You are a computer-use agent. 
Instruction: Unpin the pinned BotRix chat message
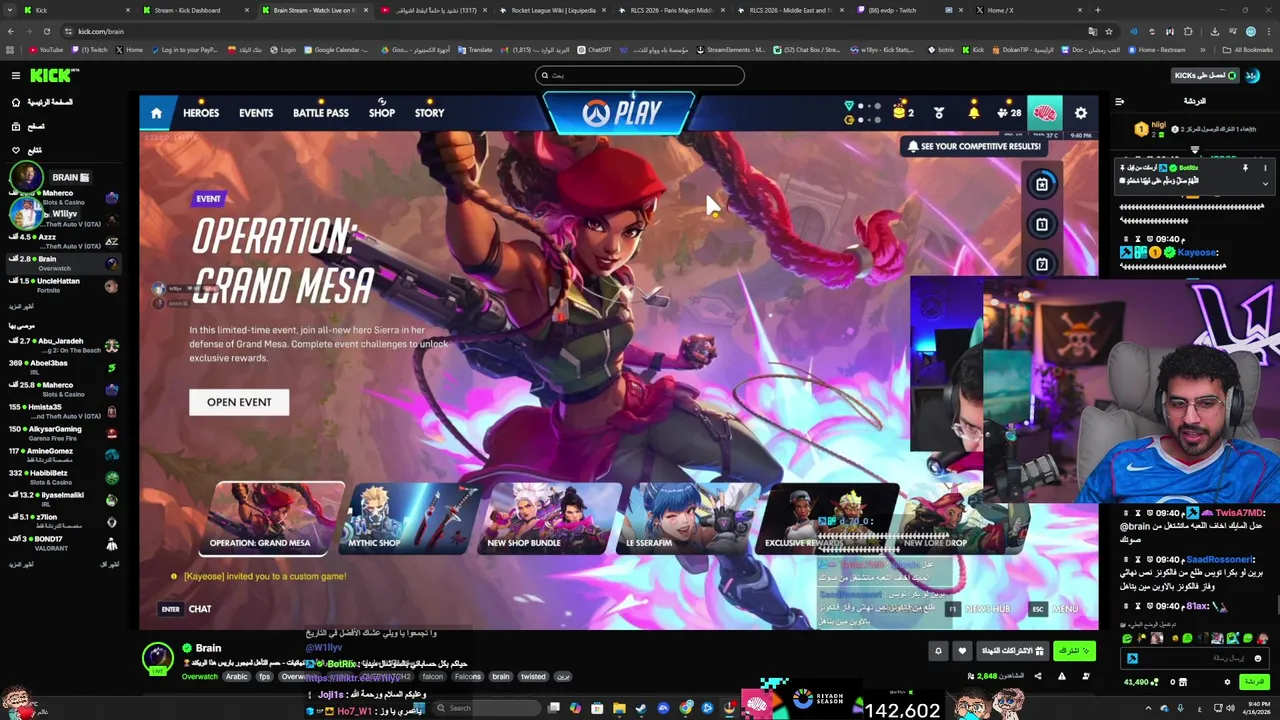1245,168
